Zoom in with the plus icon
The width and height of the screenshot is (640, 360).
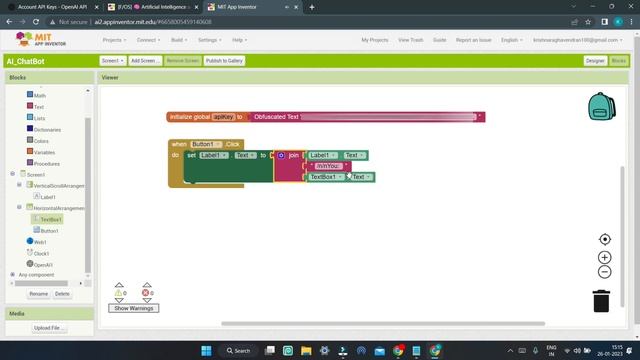604,258
